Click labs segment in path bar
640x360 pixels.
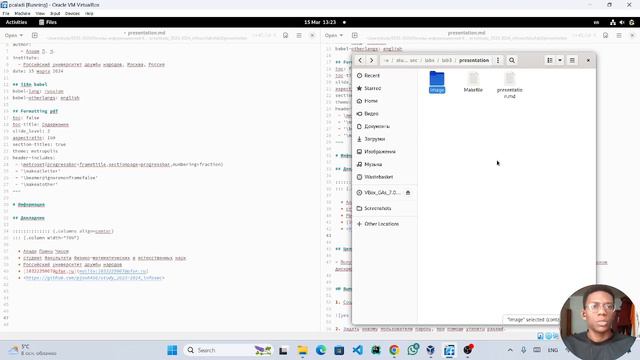point(429,60)
